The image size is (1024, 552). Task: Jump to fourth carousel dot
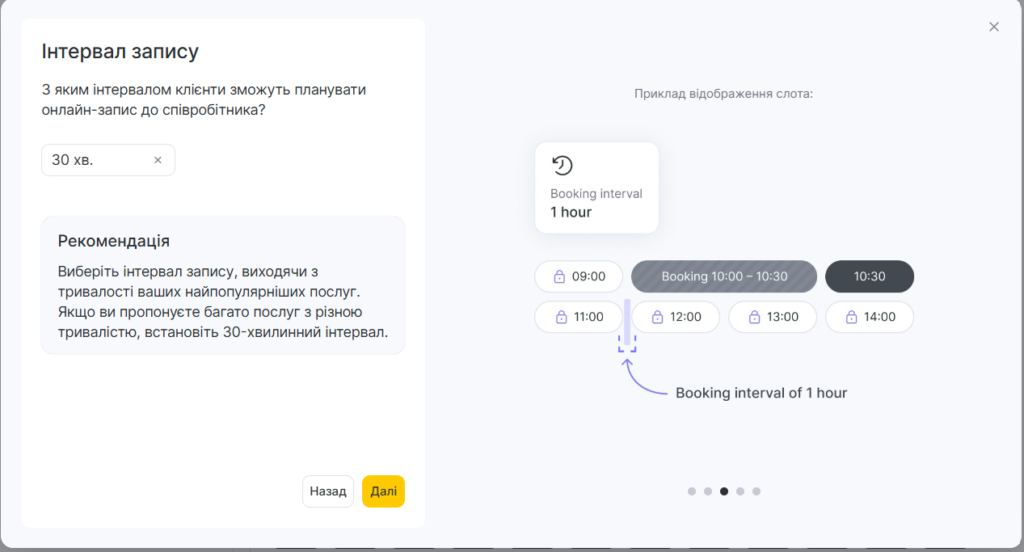point(740,491)
